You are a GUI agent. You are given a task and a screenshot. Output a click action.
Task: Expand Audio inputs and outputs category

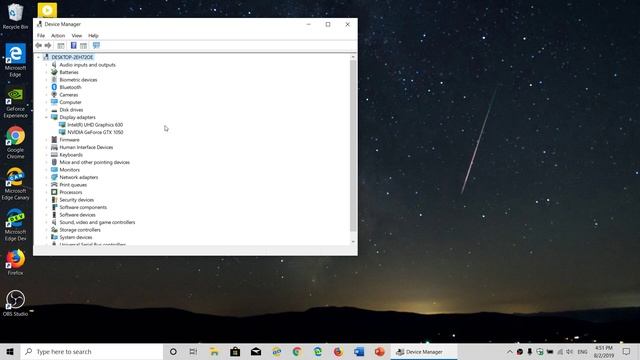pyautogui.click(x=46, y=65)
